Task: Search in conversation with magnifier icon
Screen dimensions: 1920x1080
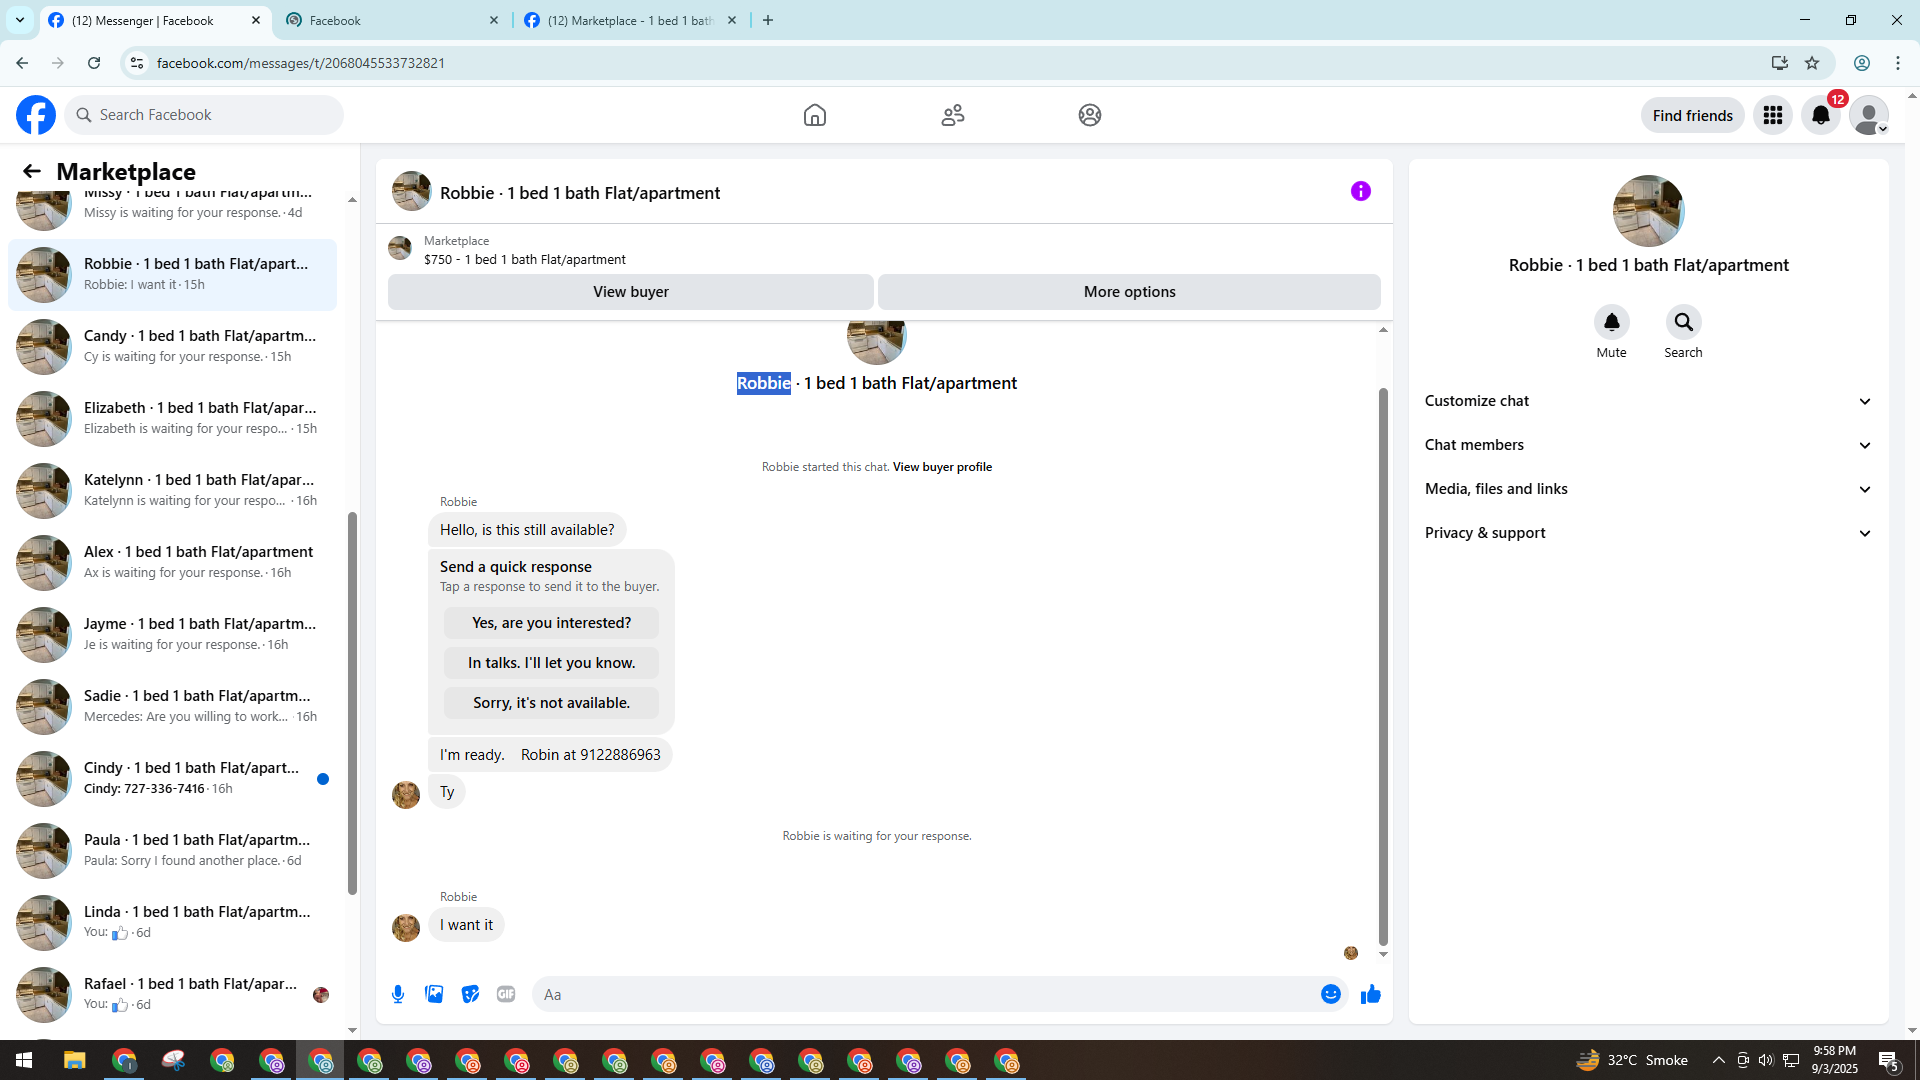Action: click(x=1683, y=322)
